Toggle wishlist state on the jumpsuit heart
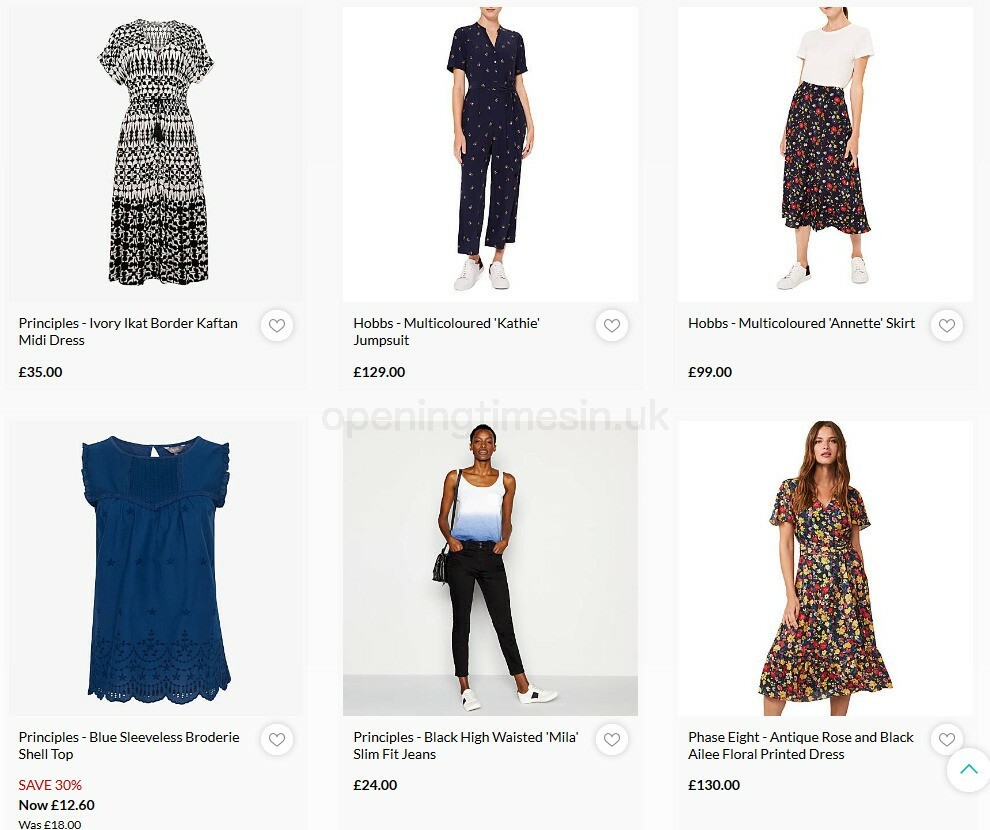 [x=611, y=325]
